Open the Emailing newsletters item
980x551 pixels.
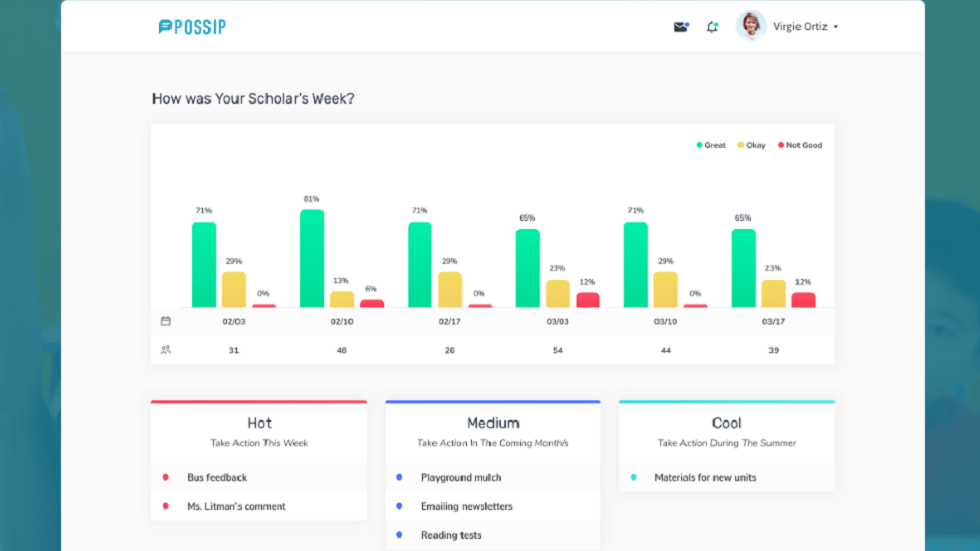pyautogui.click(x=492, y=506)
